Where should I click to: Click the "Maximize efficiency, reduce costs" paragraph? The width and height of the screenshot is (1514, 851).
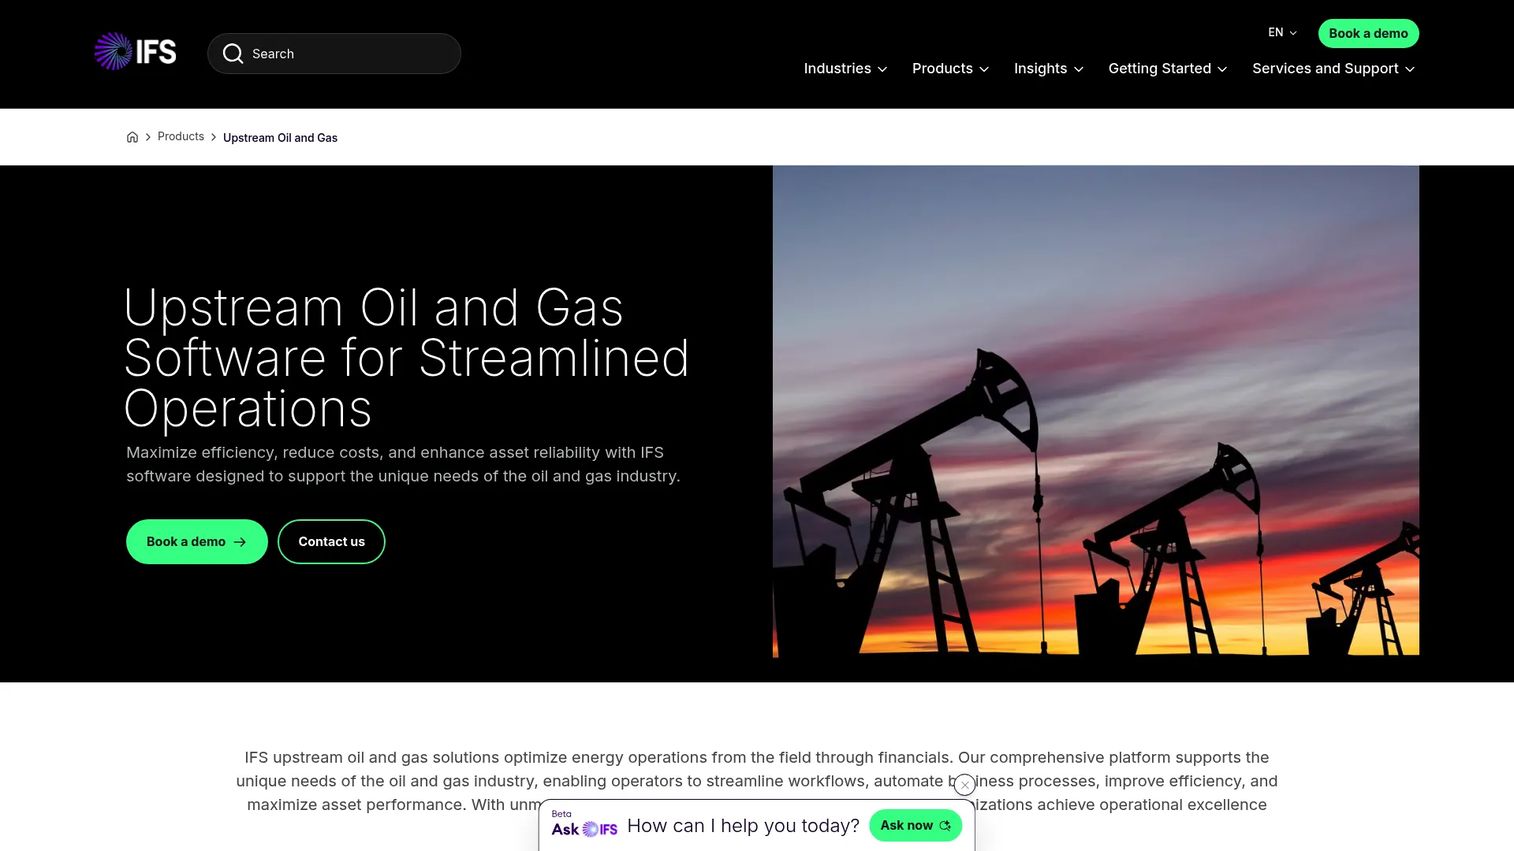point(403,465)
